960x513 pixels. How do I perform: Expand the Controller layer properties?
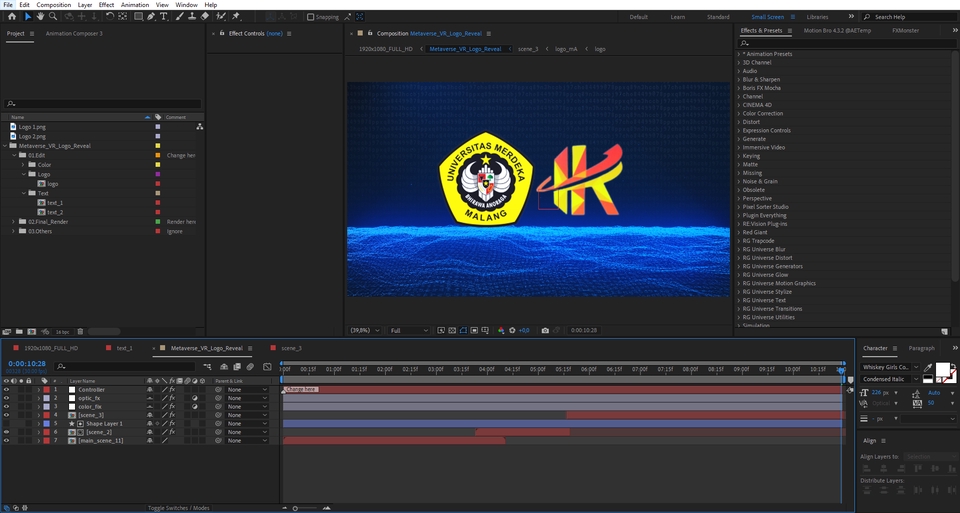point(39,389)
